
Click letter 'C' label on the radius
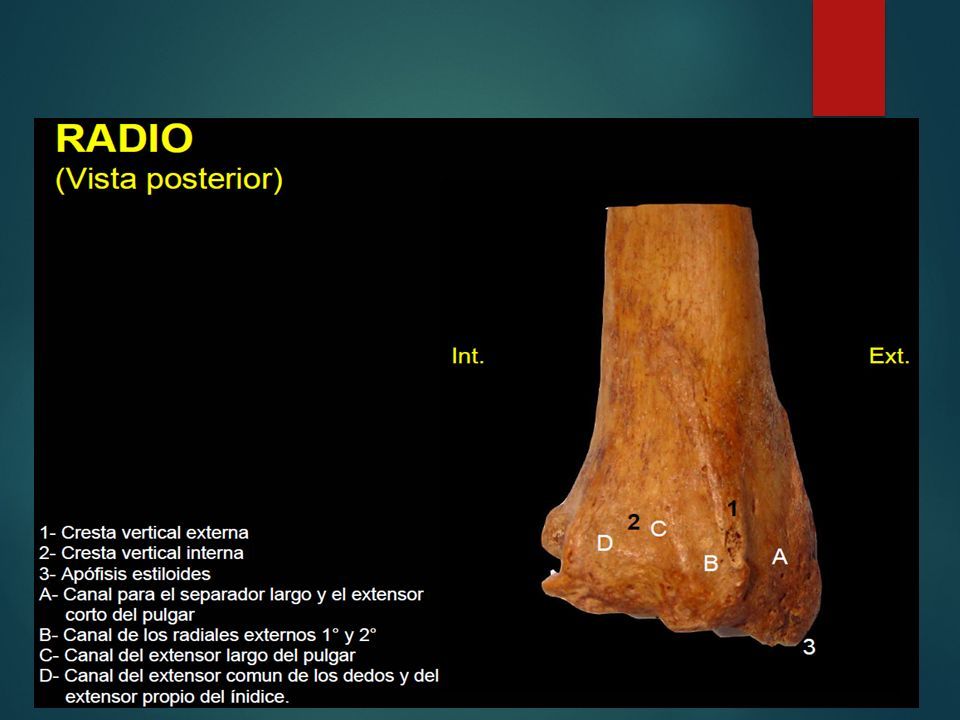click(x=658, y=529)
